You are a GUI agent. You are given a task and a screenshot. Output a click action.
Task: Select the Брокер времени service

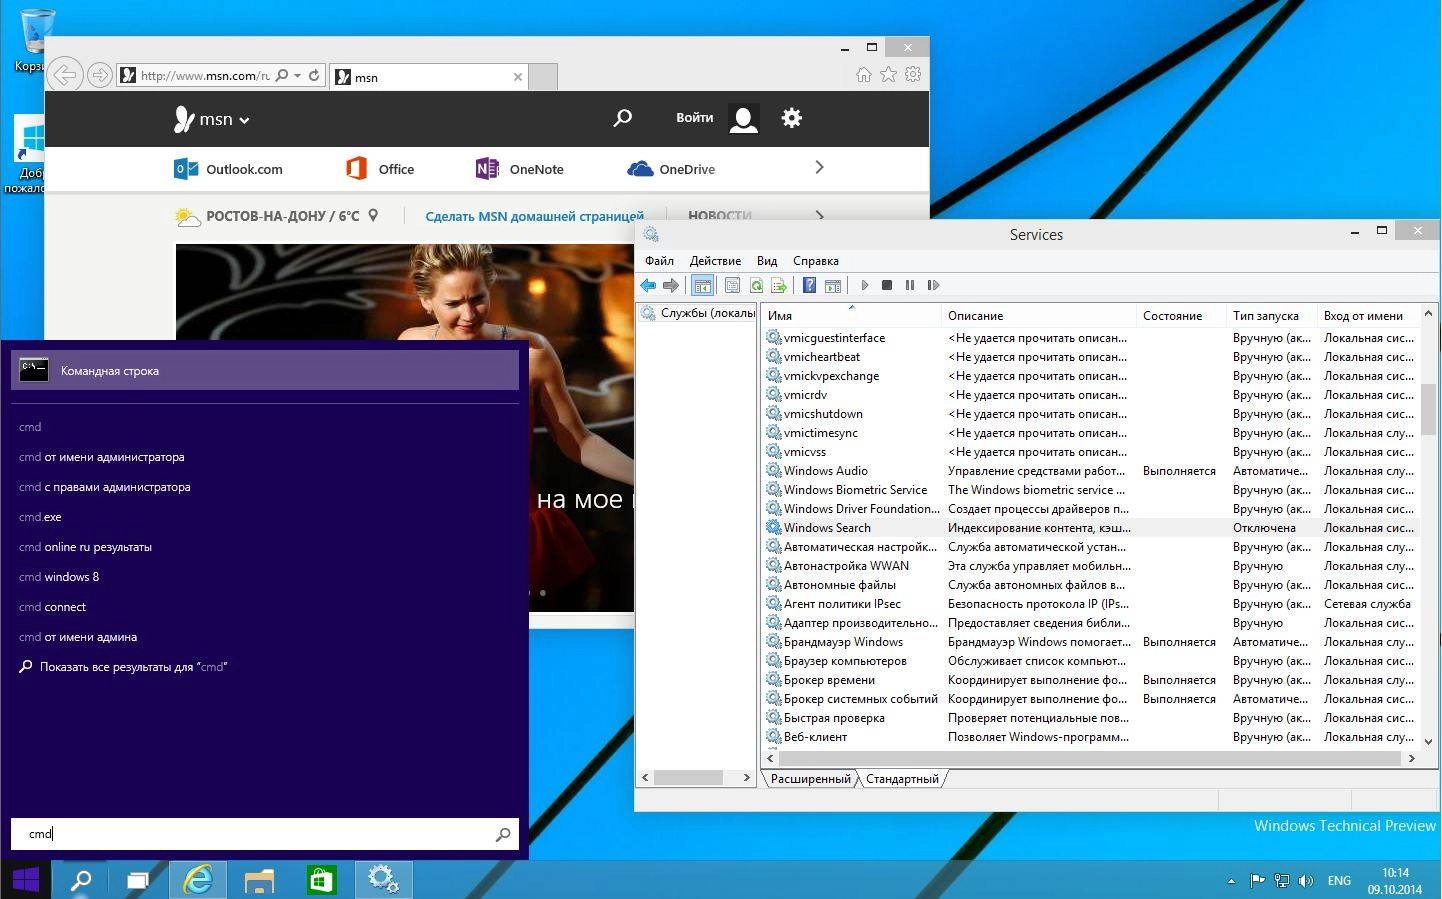pos(1090,680)
